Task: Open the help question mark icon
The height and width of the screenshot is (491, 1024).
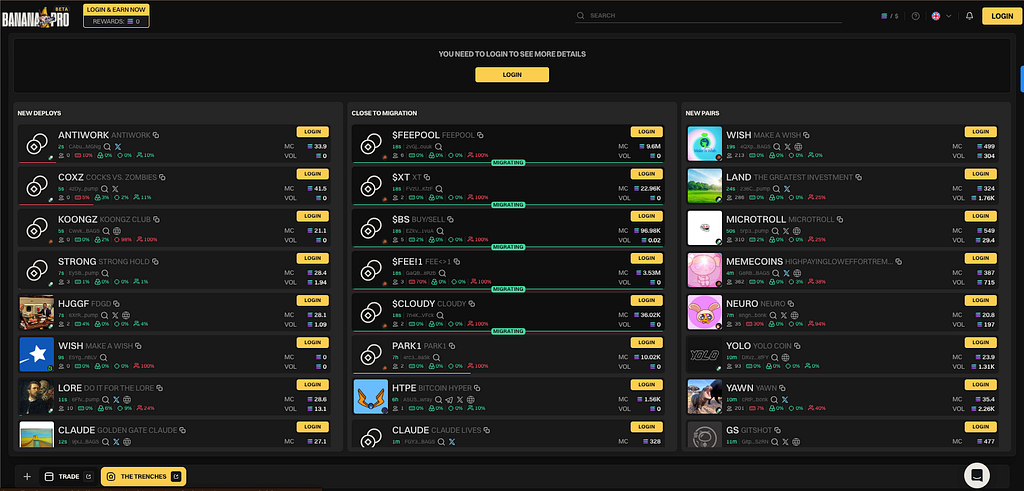Action: click(x=916, y=16)
